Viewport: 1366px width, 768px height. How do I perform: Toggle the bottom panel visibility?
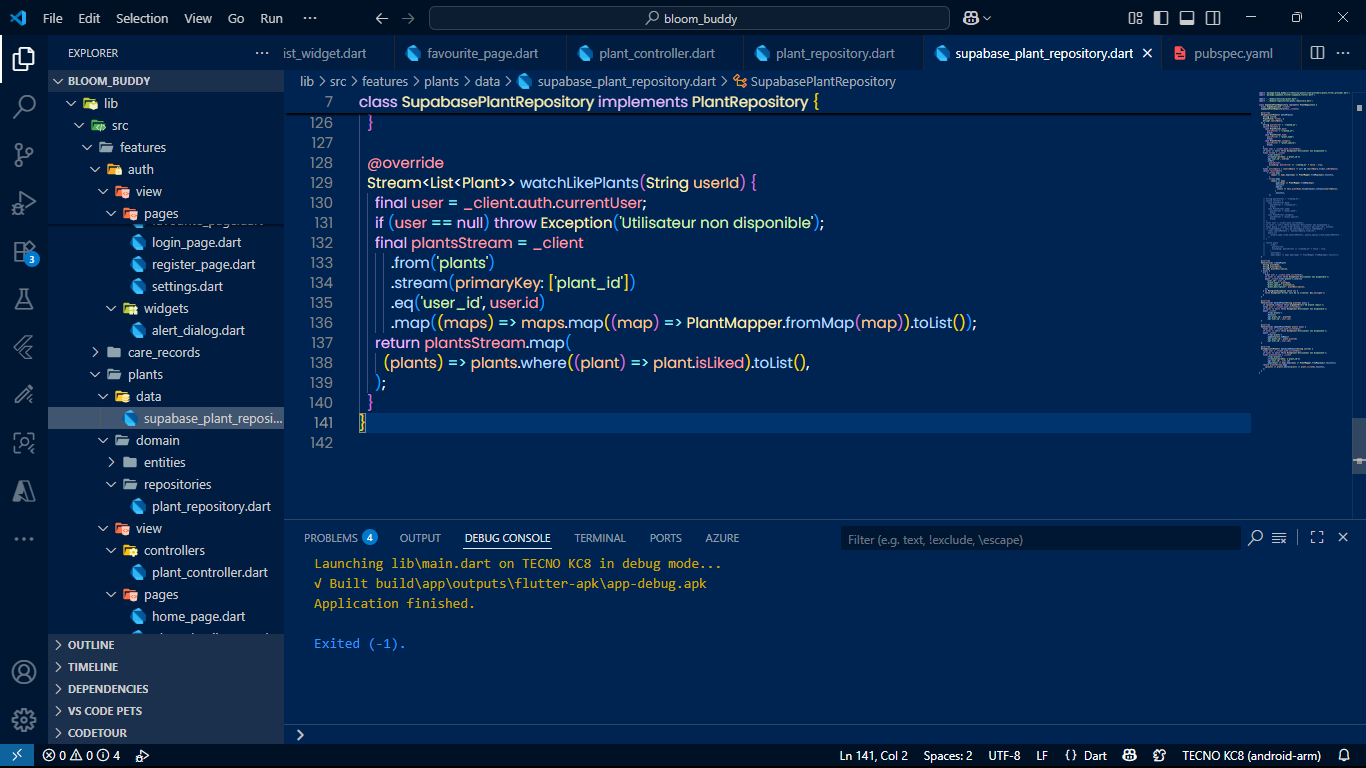coord(1187,18)
